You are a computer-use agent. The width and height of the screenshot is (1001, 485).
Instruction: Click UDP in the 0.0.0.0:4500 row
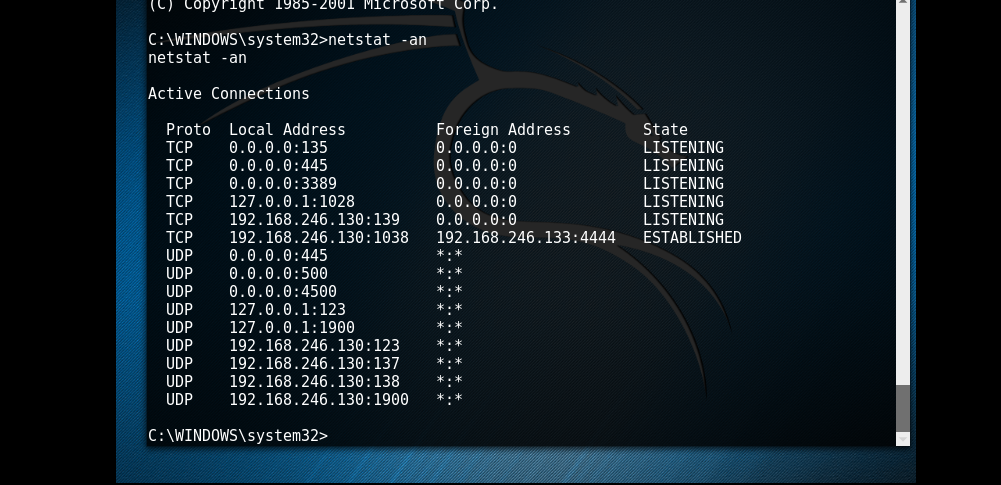pyautogui.click(x=179, y=292)
